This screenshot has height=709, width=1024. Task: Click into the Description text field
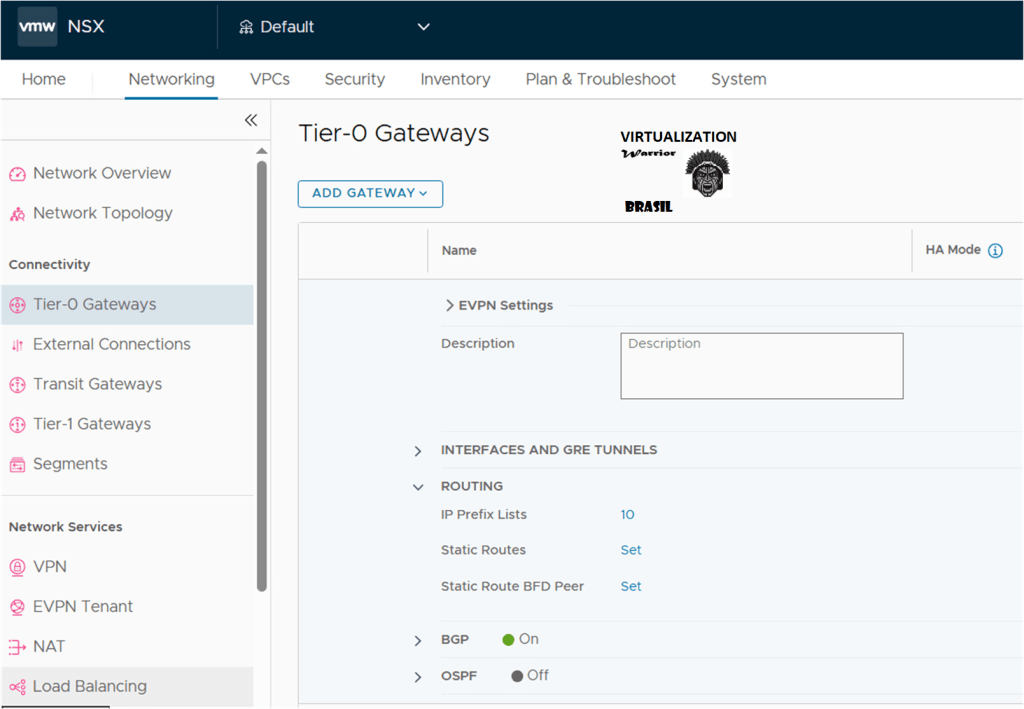point(761,367)
